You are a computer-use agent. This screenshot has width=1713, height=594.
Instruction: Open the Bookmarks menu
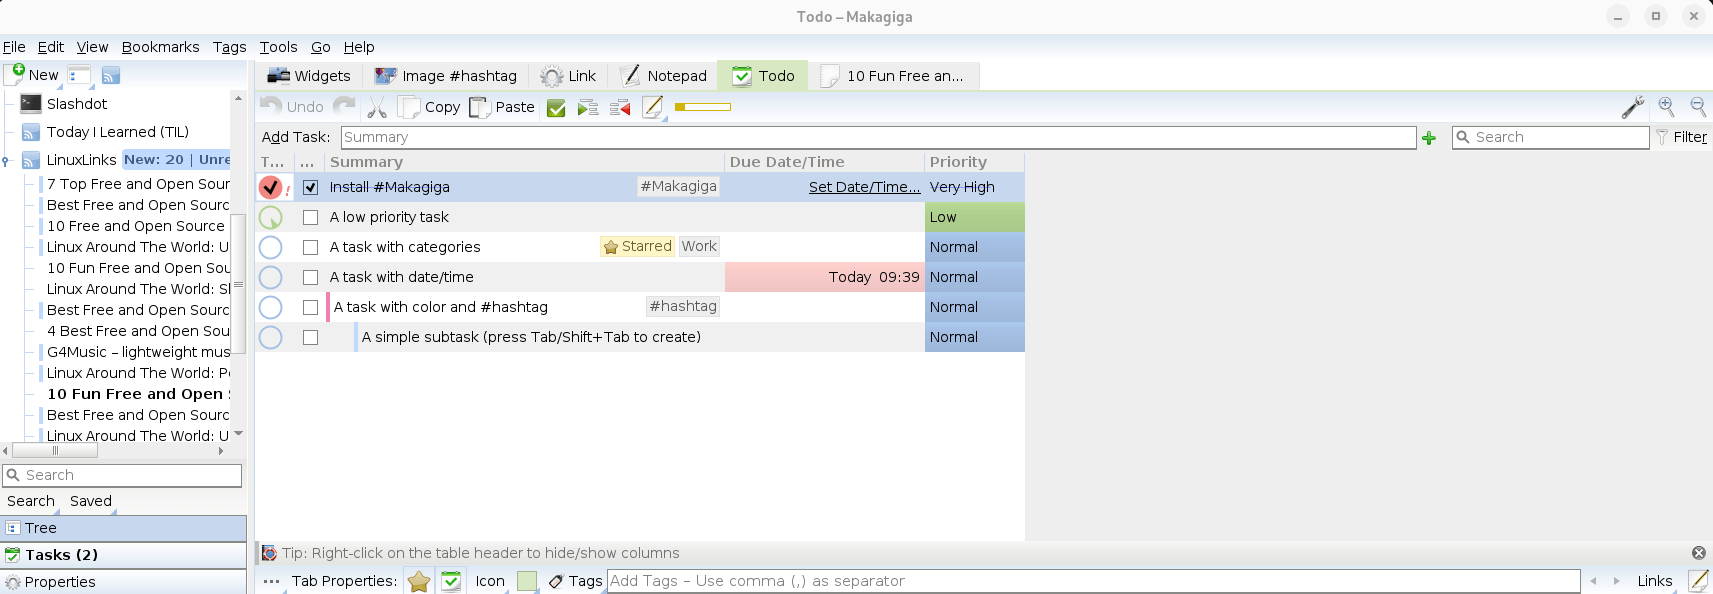(160, 47)
